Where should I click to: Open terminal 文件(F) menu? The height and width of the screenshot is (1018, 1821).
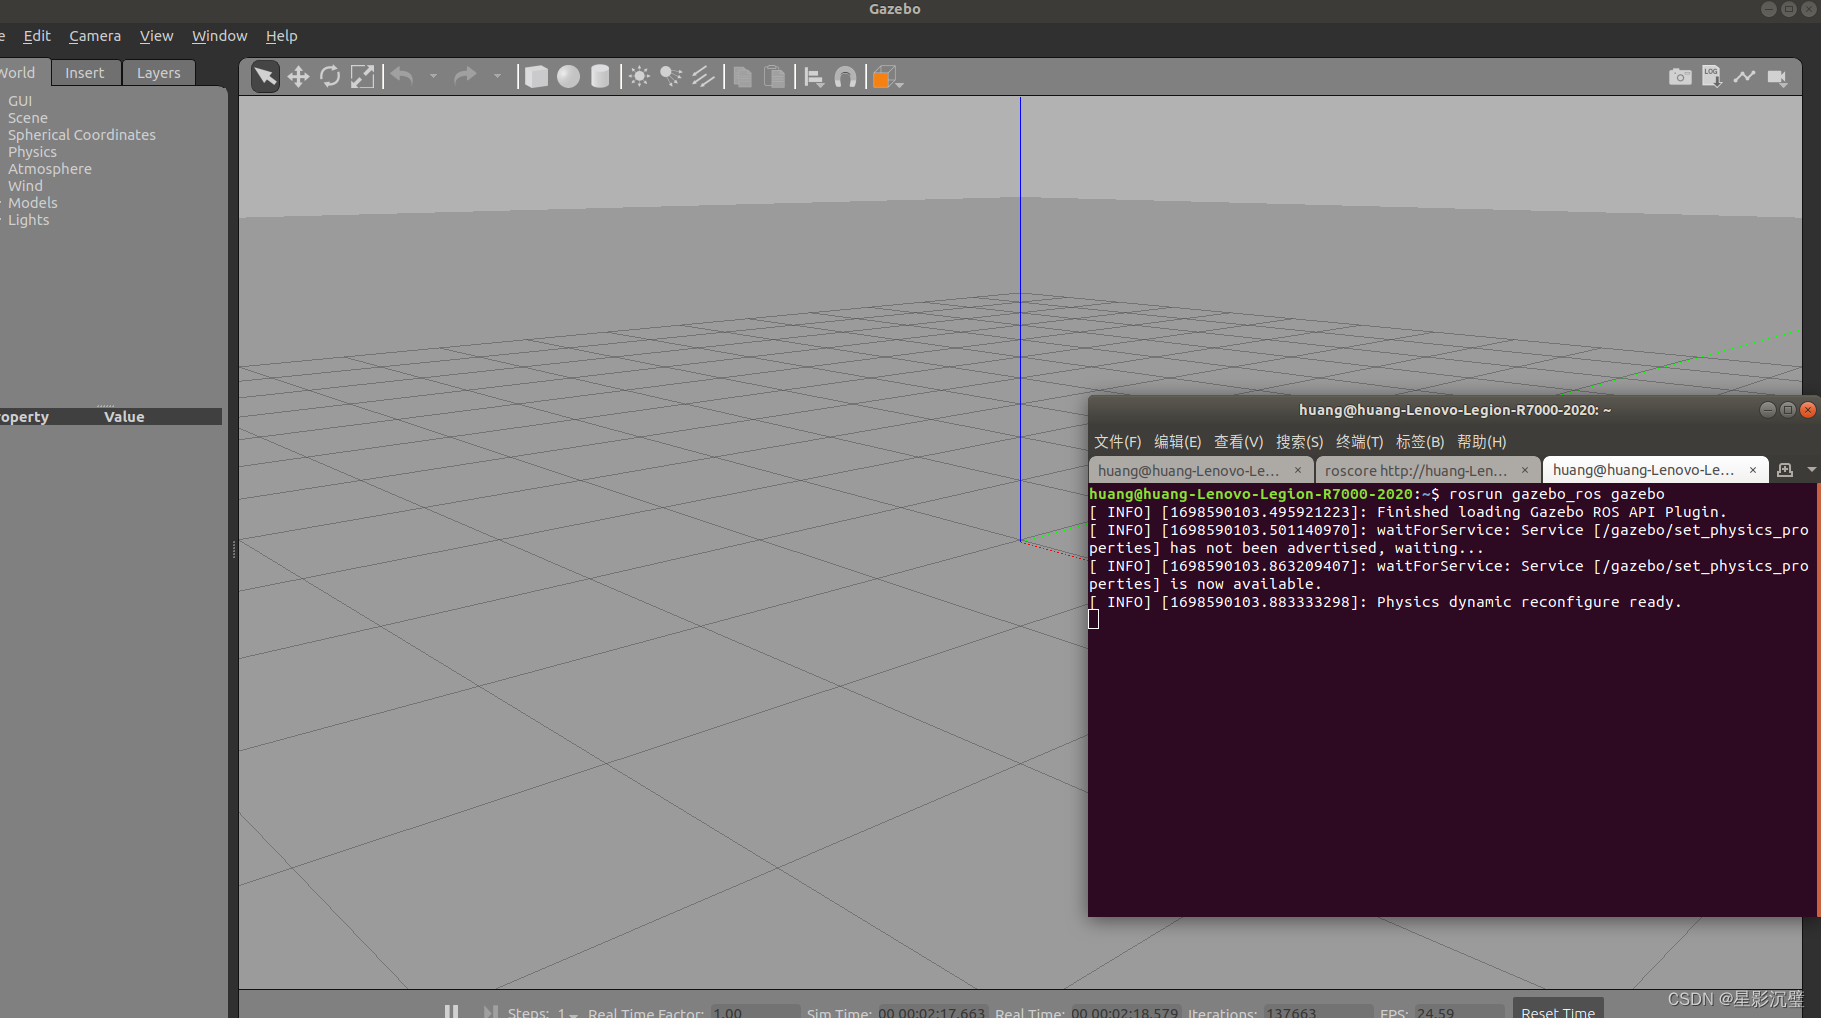(x=1117, y=442)
